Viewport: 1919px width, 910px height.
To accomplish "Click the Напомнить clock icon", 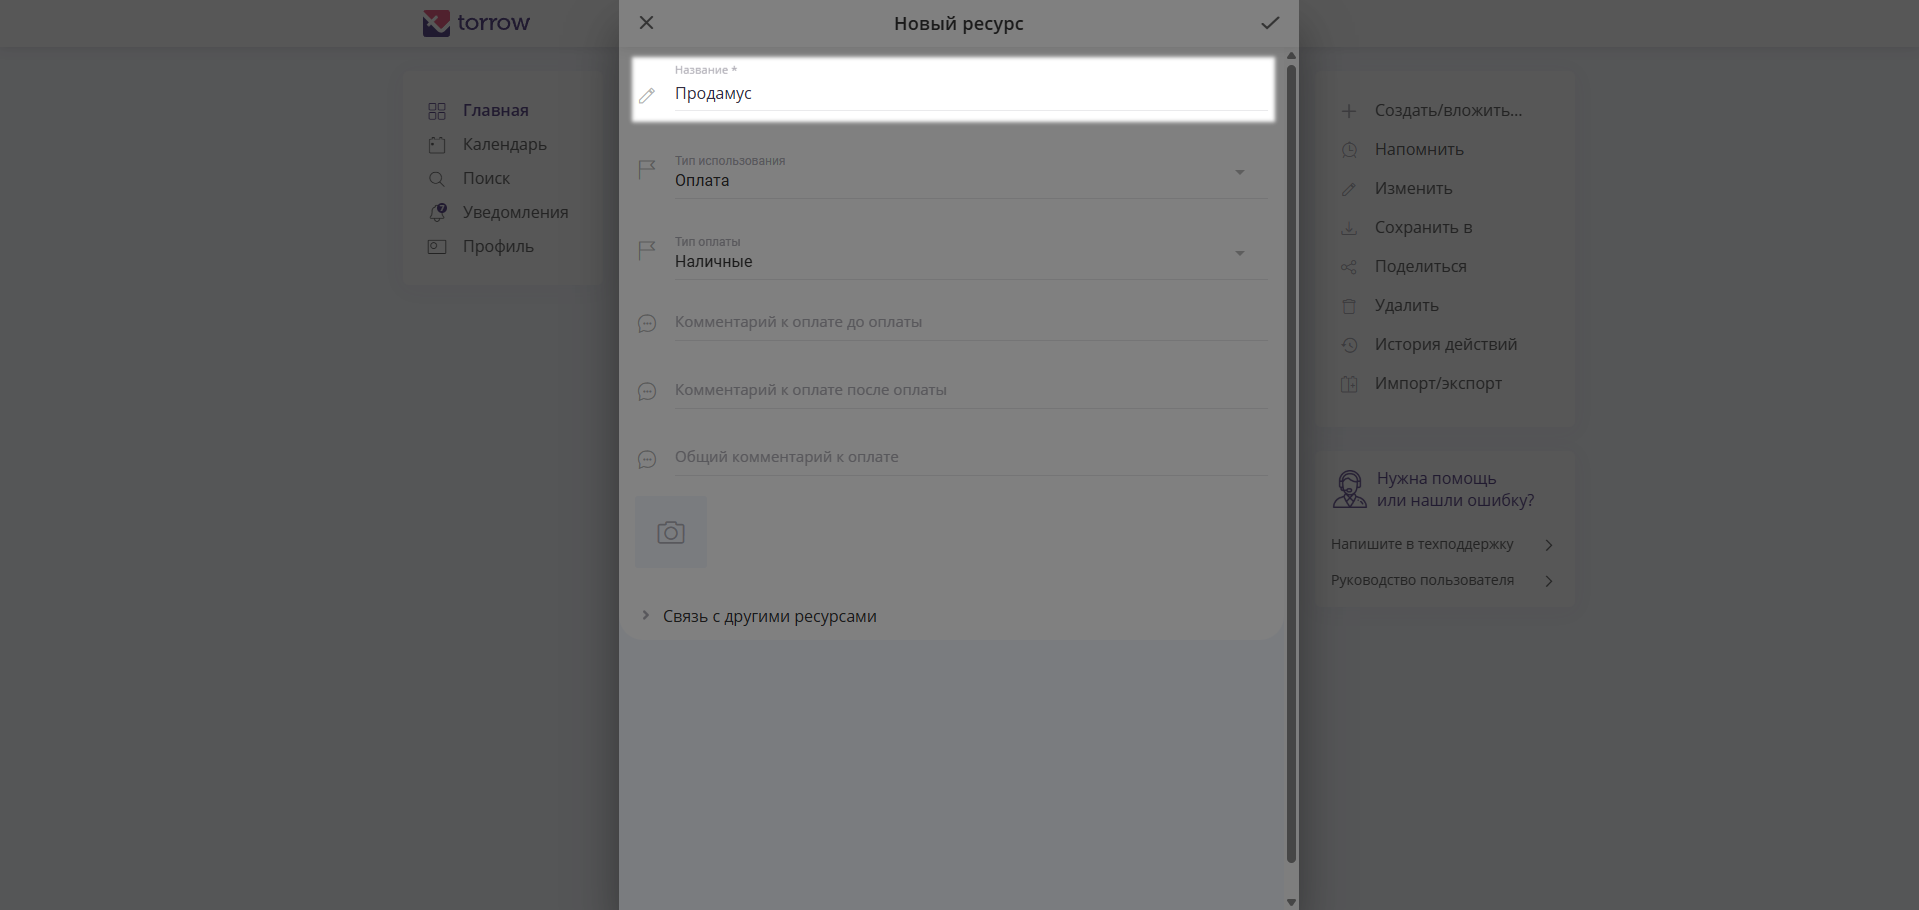I will (1349, 150).
